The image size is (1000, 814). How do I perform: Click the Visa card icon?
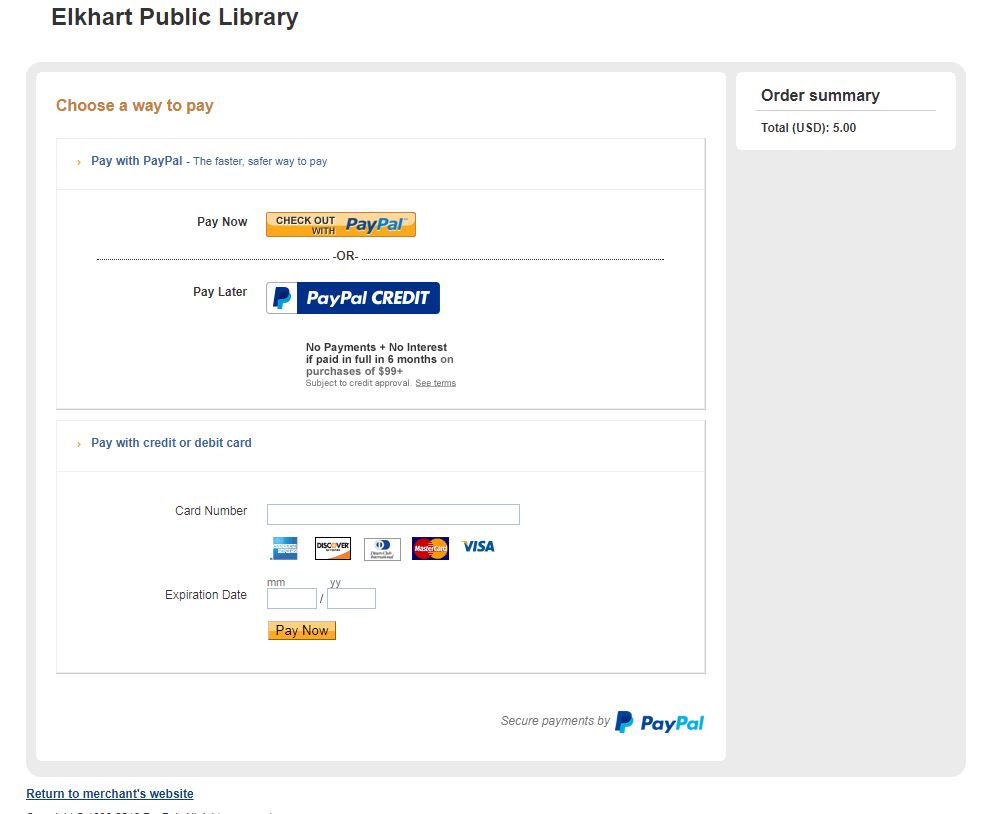point(478,547)
